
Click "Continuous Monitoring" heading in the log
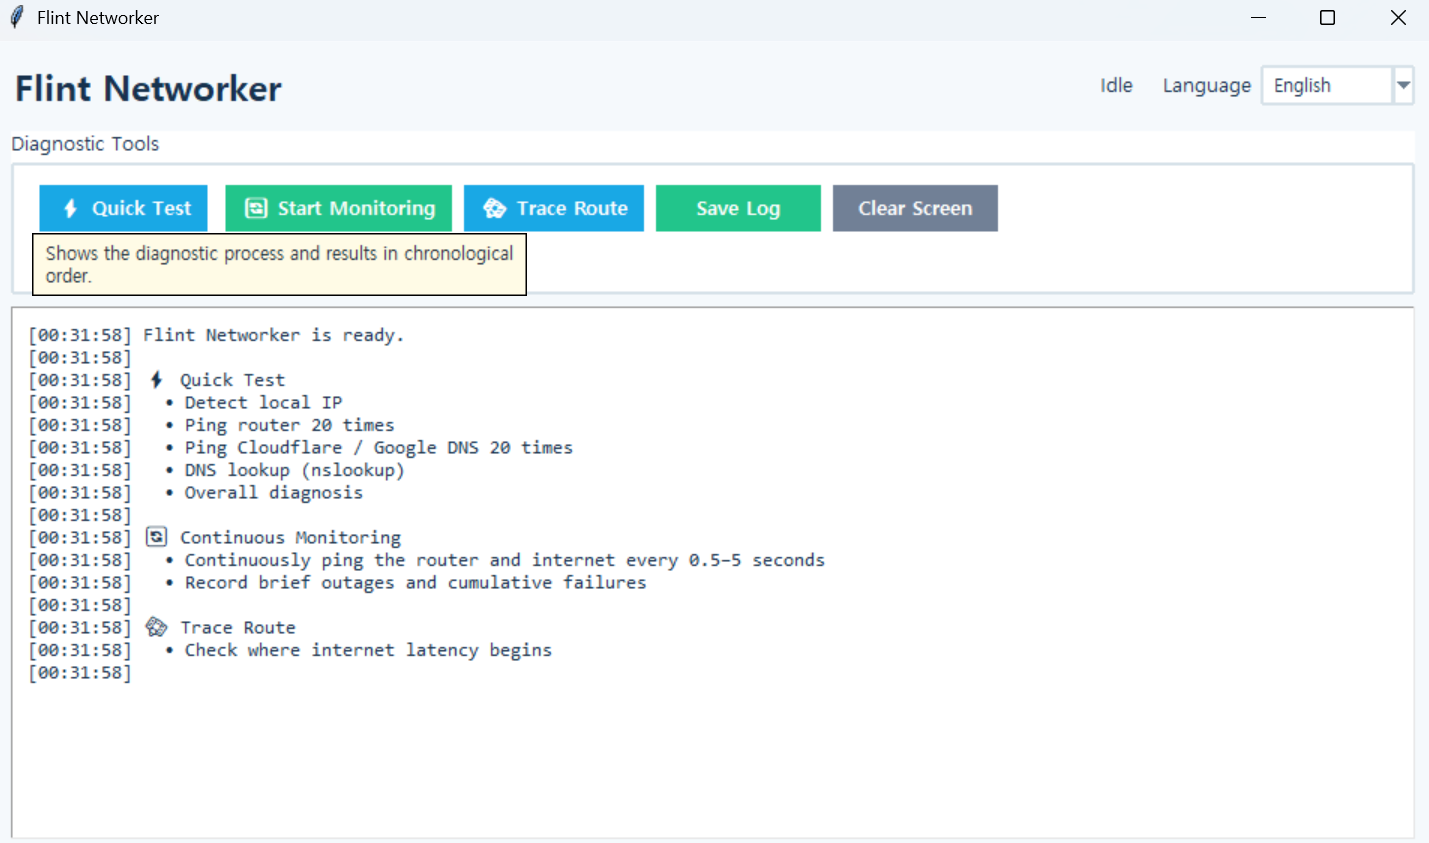(290, 538)
